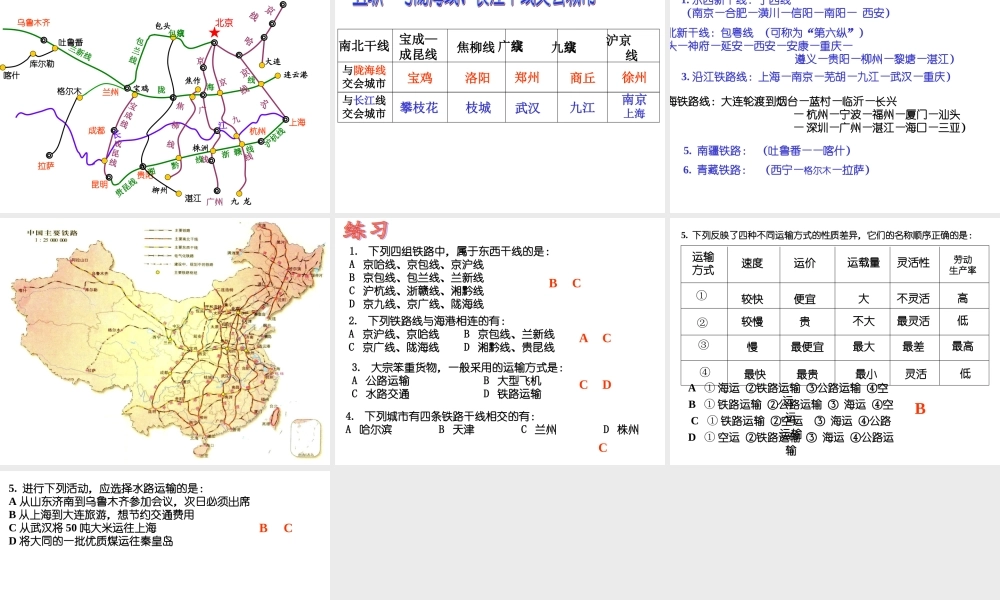Click the 南疆铁路 line of text

[x=767, y=151]
